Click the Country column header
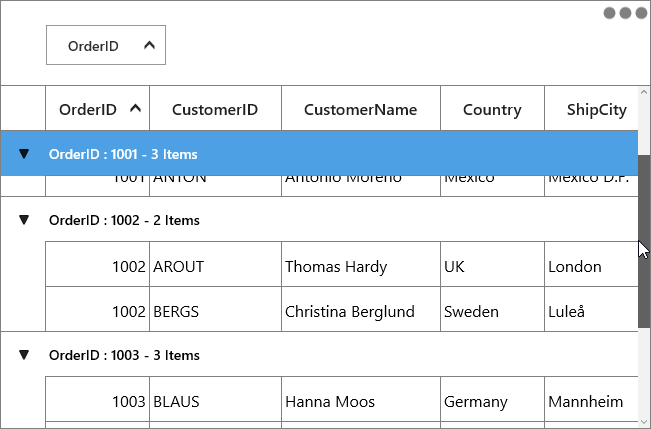Viewport: 651px width, 429px height. [492, 108]
